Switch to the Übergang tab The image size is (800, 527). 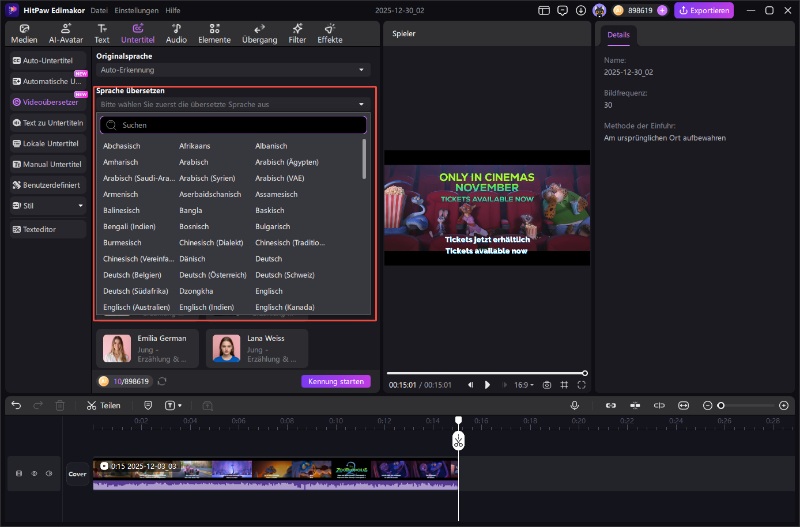tap(259, 34)
